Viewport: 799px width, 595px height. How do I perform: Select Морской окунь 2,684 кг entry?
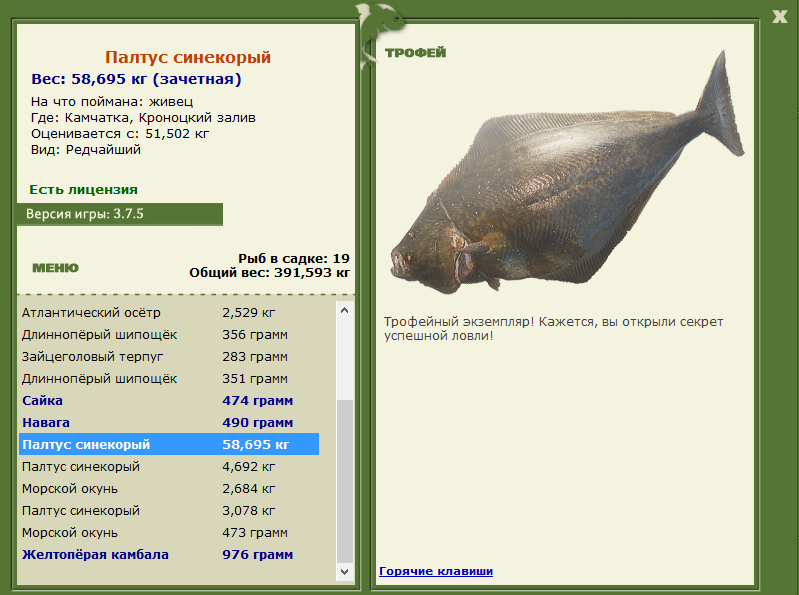pos(169,489)
